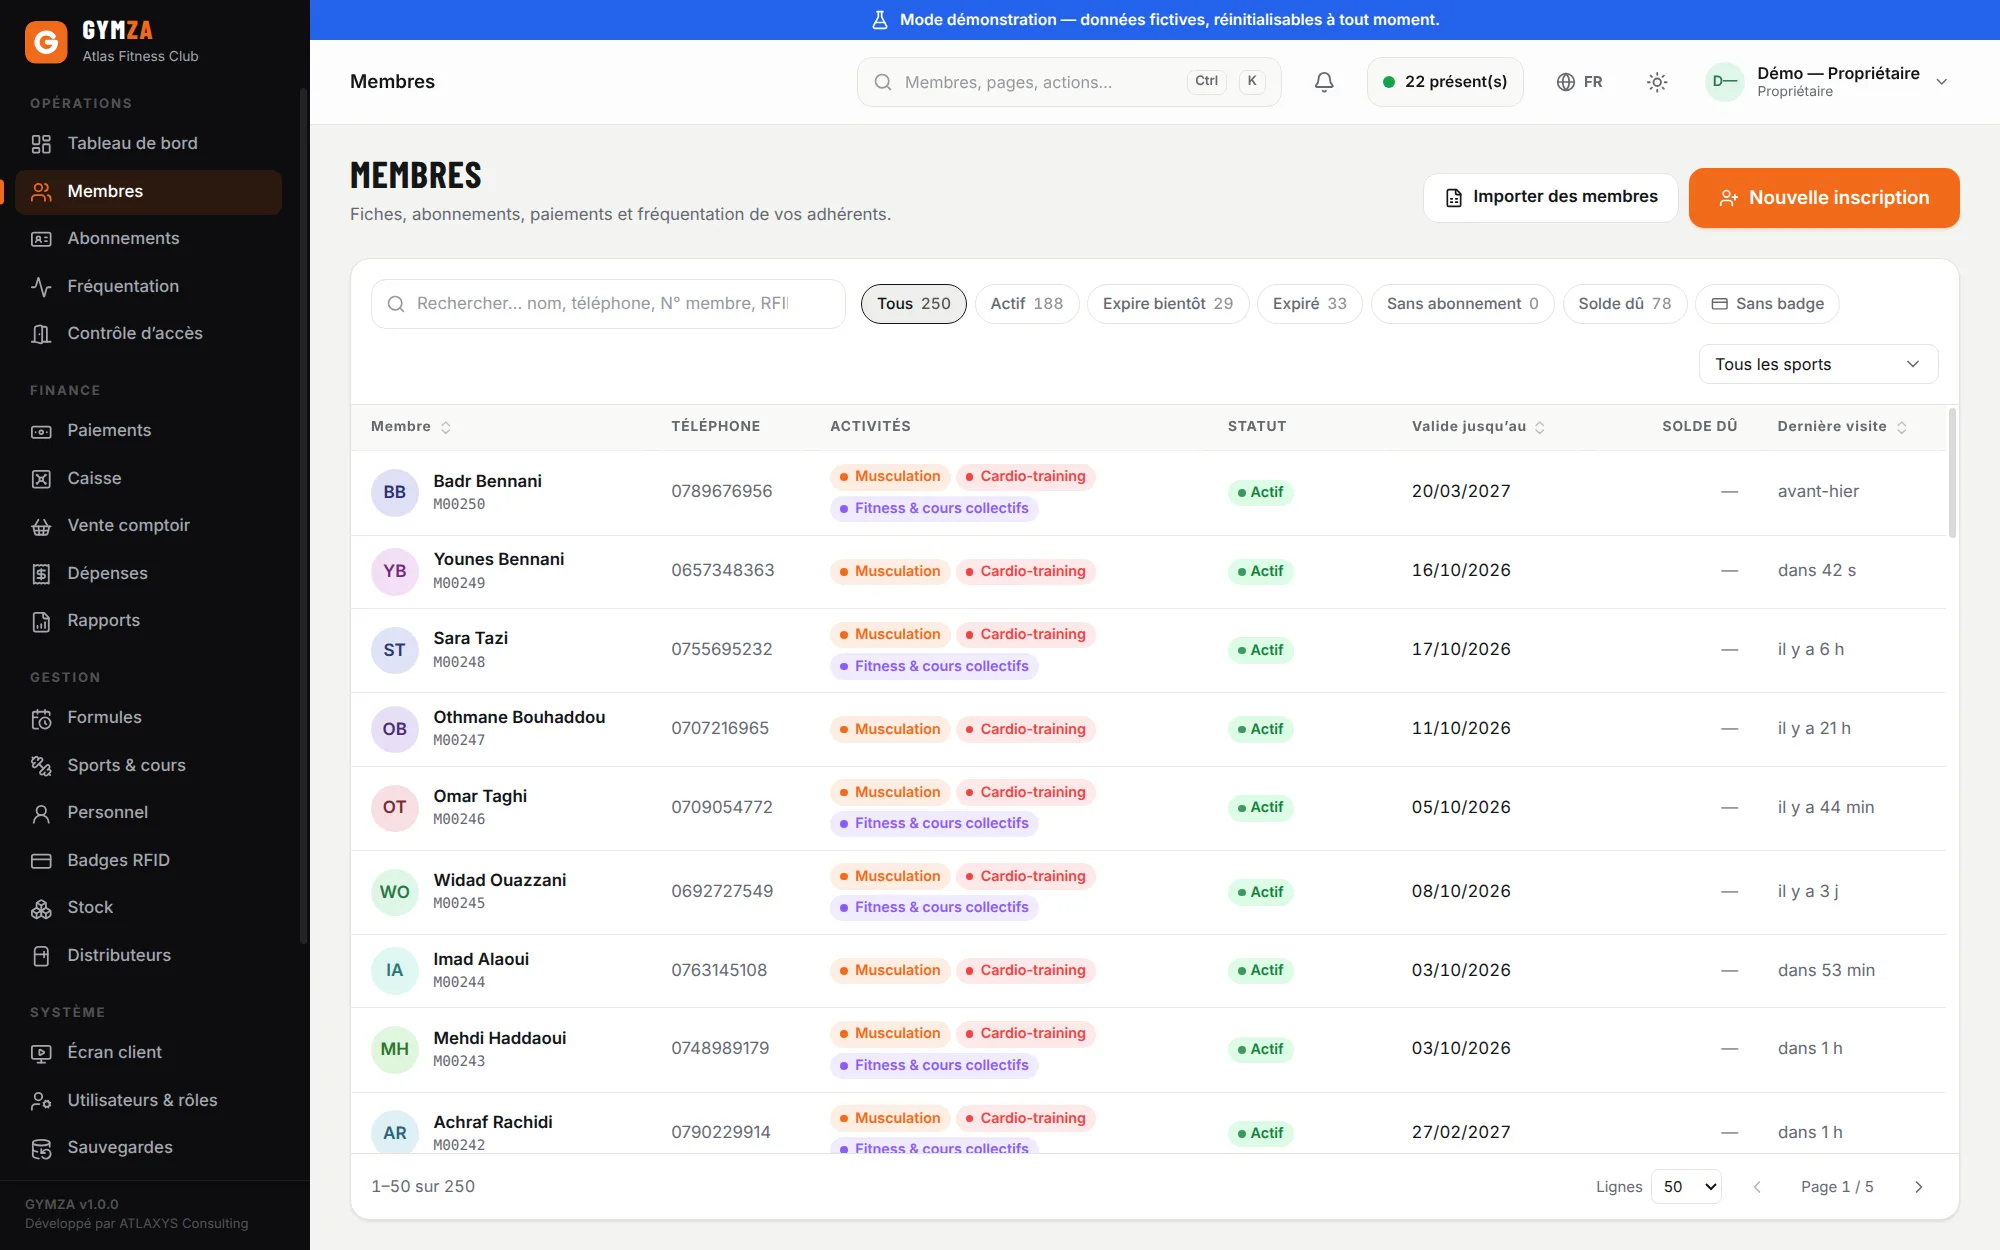The image size is (2000, 1250).
Task: Go to Sports & cours
Action: (148, 766)
